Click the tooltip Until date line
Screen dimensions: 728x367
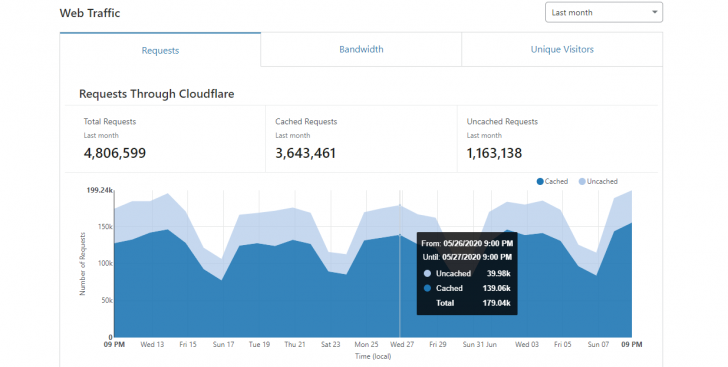point(467,257)
